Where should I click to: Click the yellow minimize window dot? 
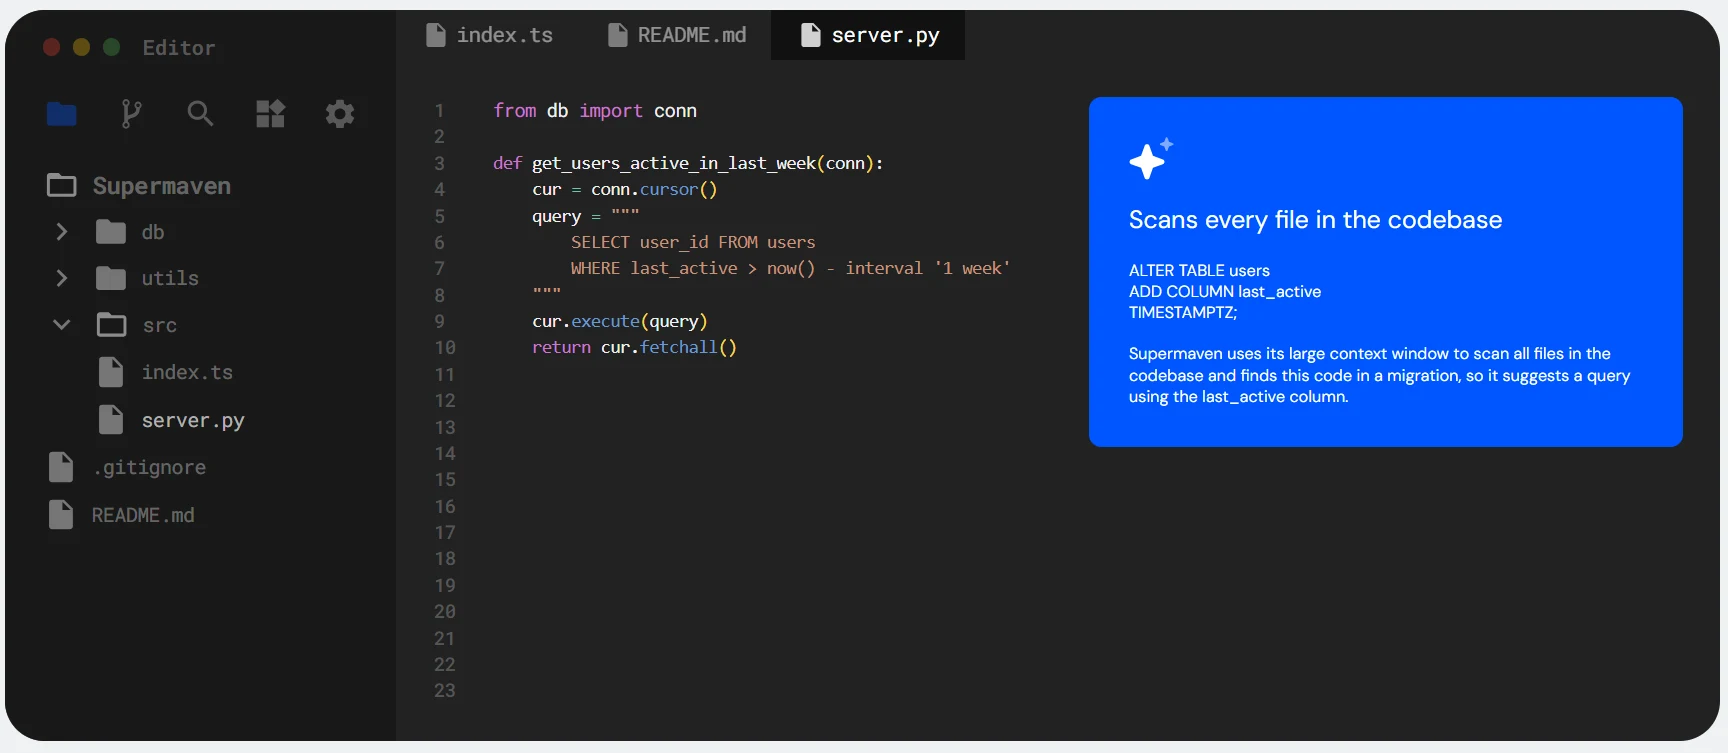[82, 47]
